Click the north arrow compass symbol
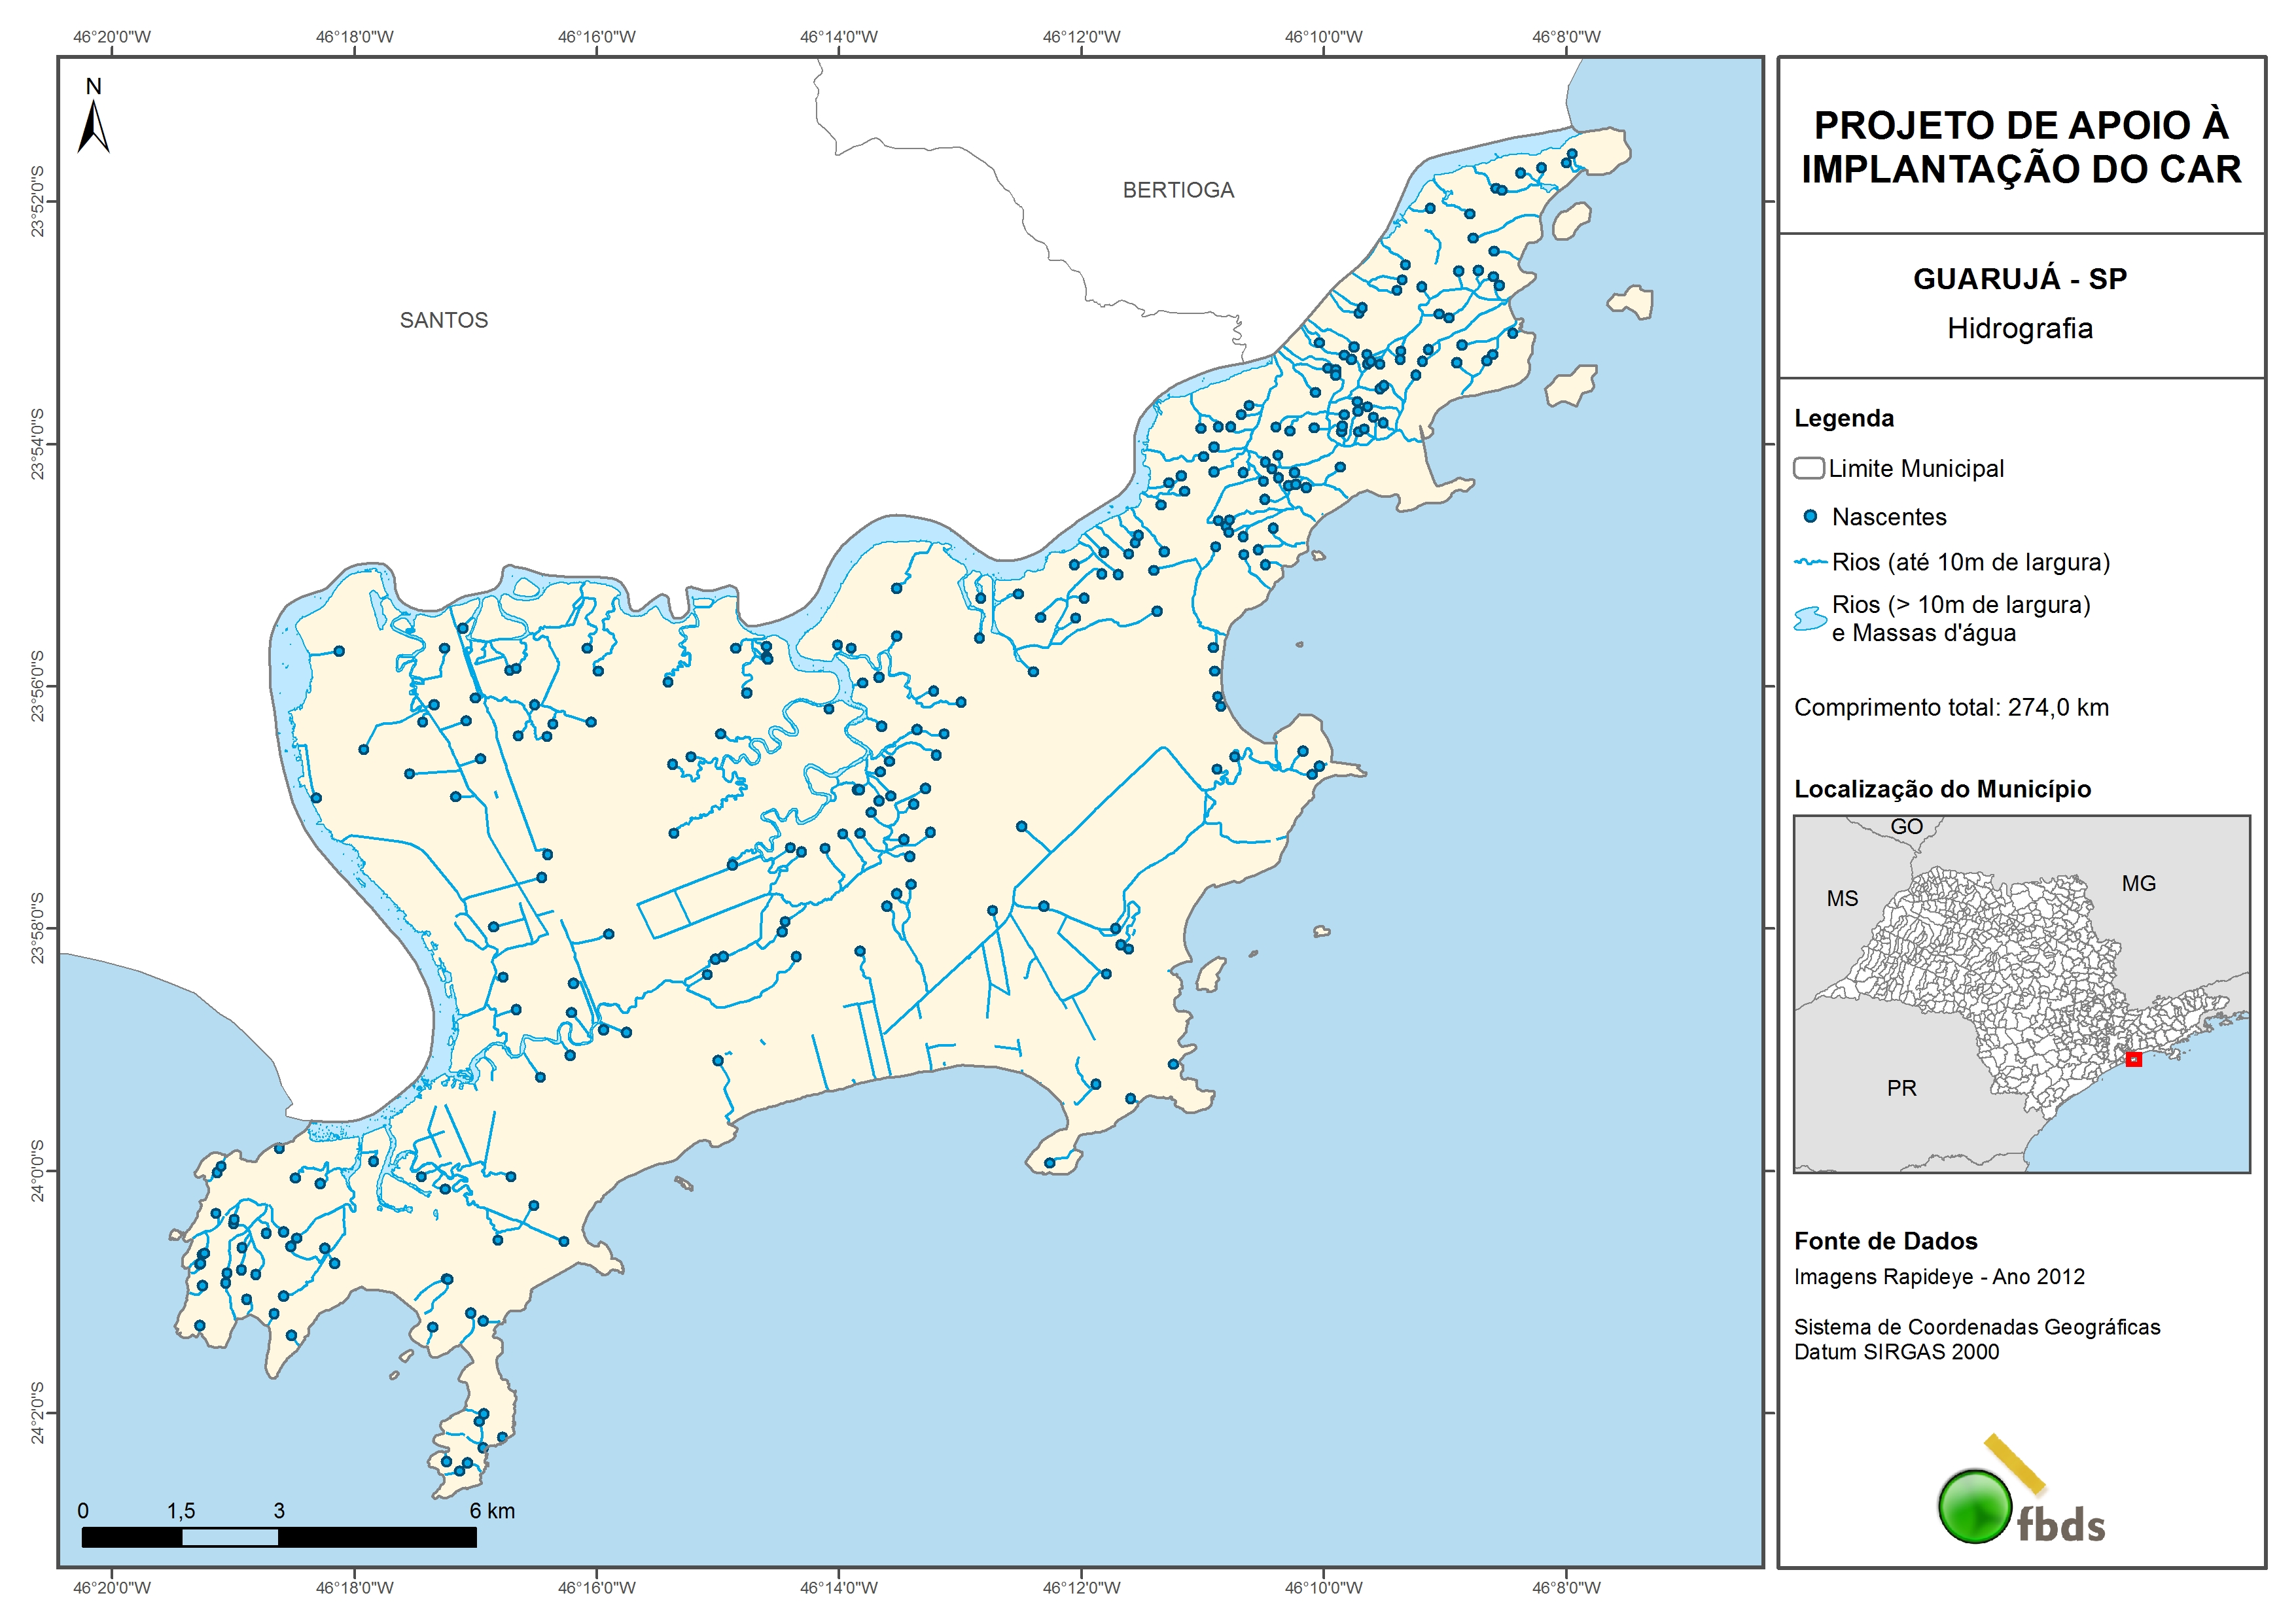2296x1623 pixels. tap(93, 128)
